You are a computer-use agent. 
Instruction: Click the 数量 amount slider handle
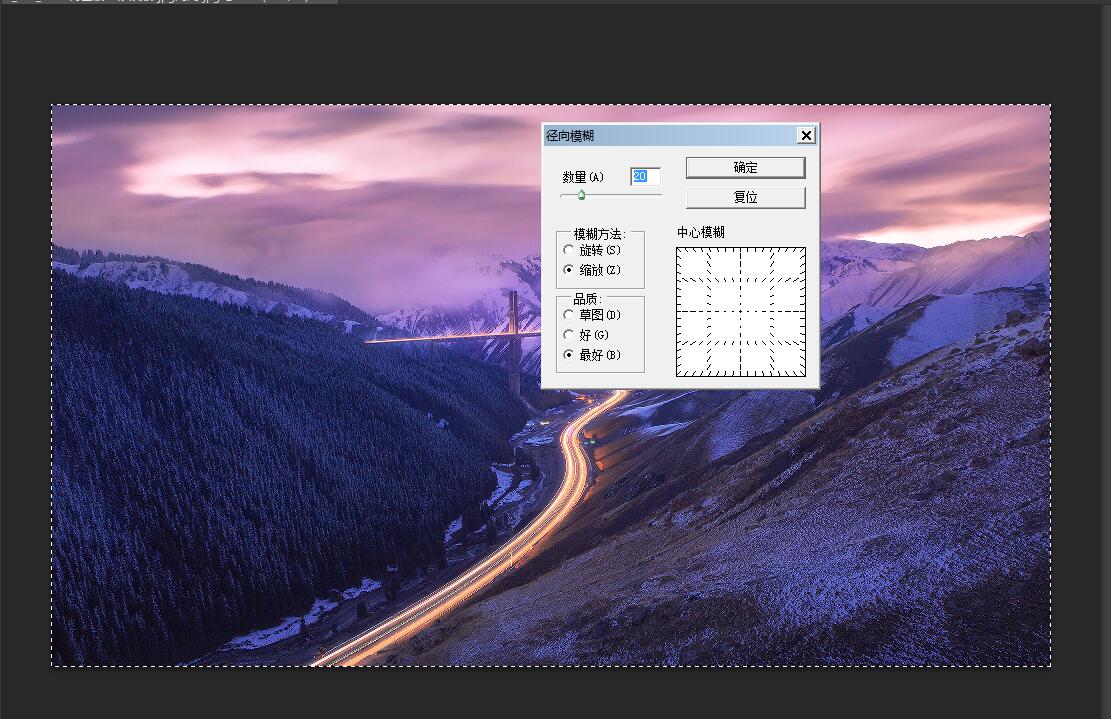(581, 195)
